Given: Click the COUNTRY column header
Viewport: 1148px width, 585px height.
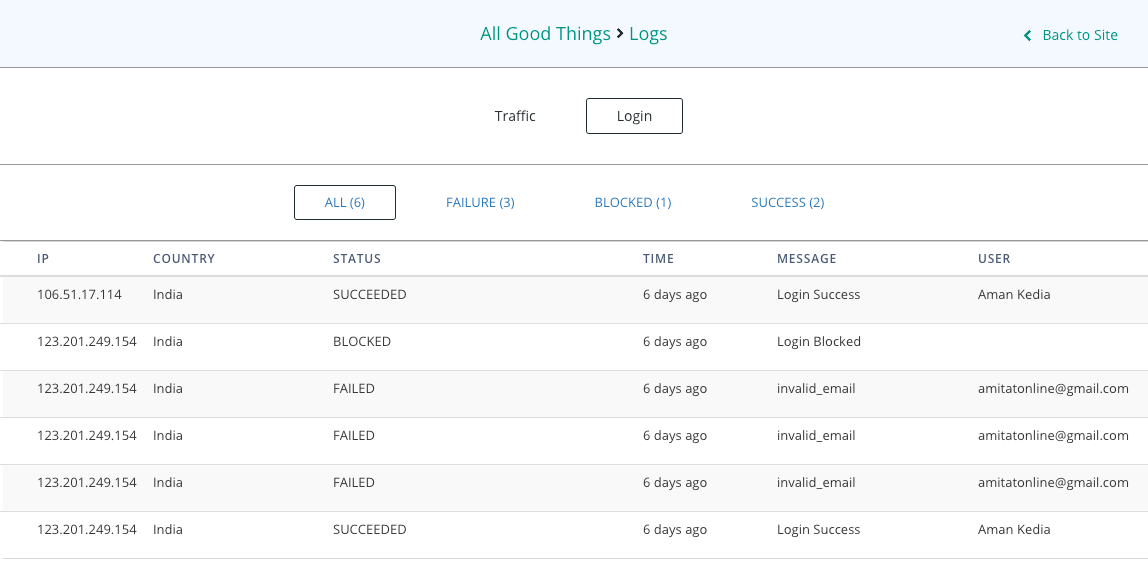Looking at the screenshot, I should click(x=184, y=258).
